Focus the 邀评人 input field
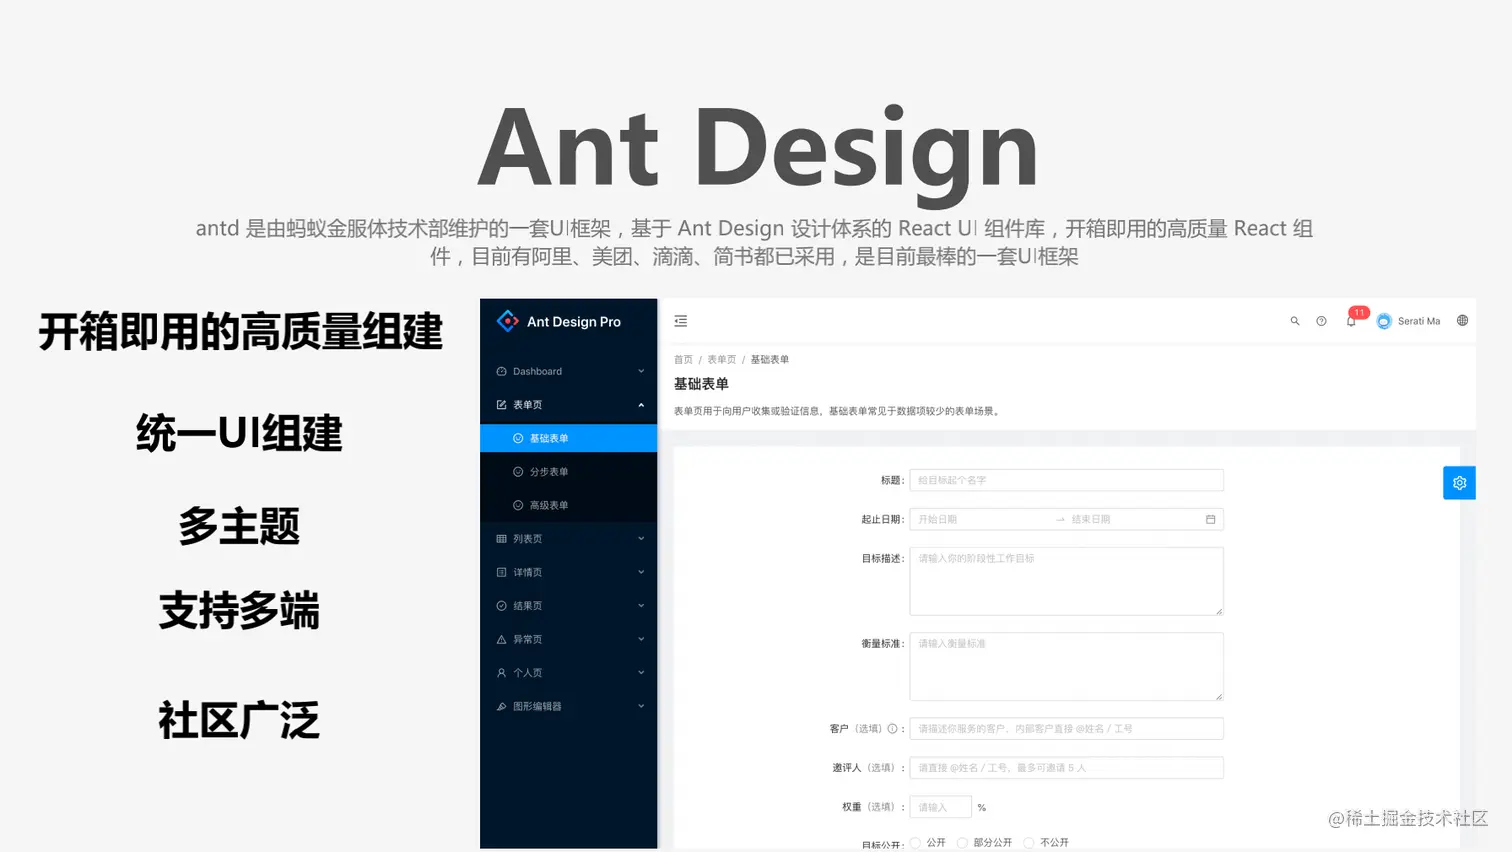Screen dimensions: 1512x852 1066,768
